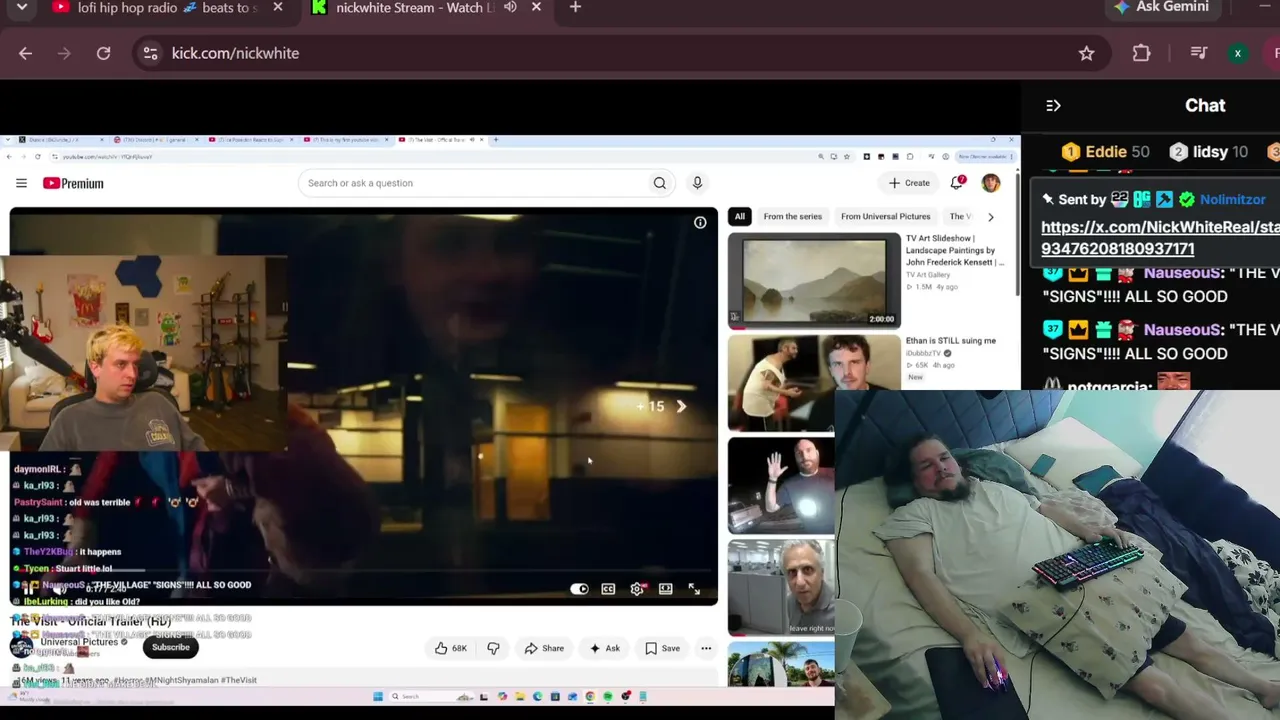Open Nolimitzor's profile from pinned message
Viewport: 1280px width, 720px height.
click(1233, 199)
